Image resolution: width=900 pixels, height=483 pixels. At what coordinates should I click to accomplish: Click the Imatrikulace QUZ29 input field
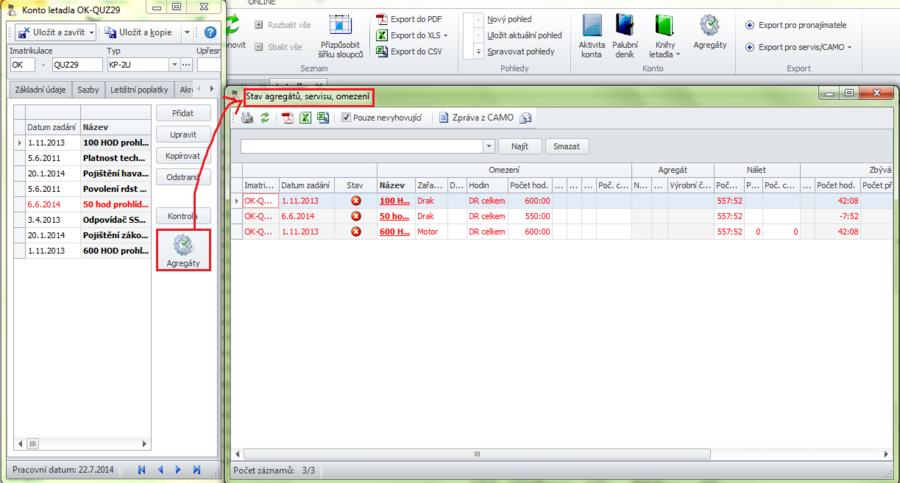click(x=76, y=65)
